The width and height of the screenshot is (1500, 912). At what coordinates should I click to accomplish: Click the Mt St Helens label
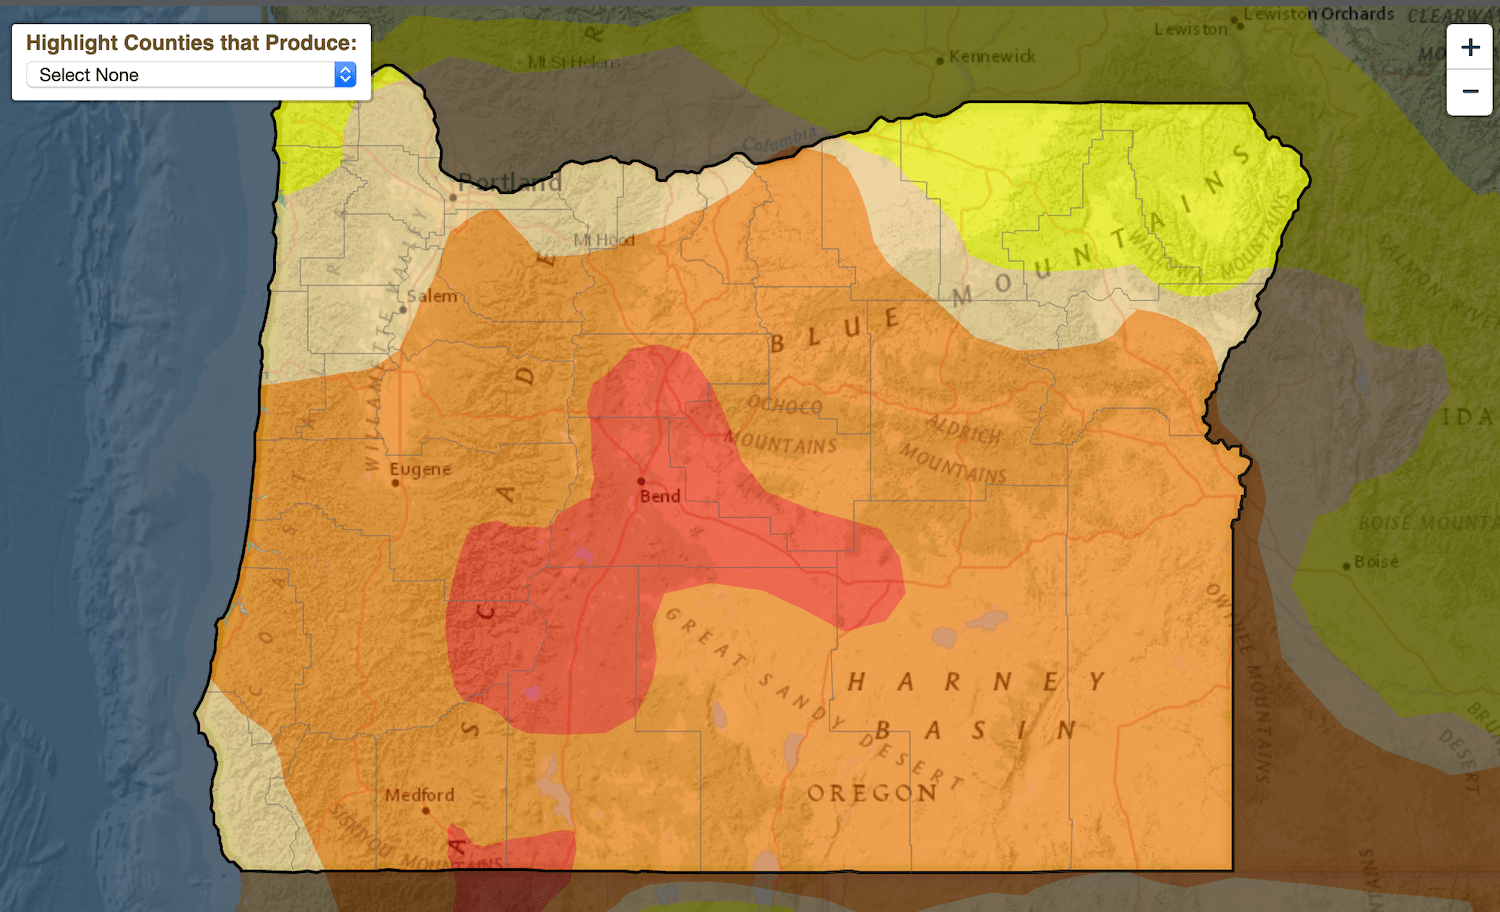pos(574,63)
